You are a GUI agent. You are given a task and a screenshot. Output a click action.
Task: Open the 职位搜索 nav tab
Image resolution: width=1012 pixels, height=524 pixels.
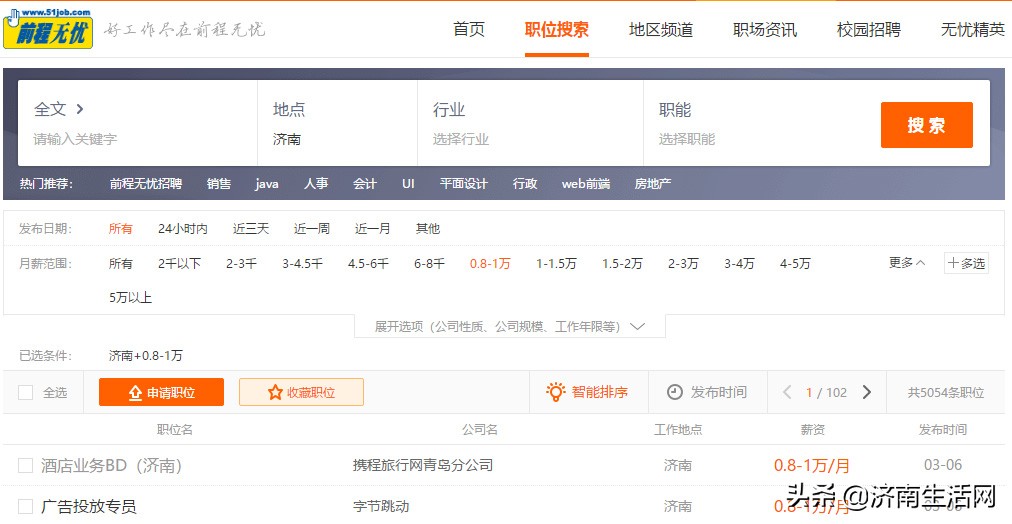[x=556, y=30]
